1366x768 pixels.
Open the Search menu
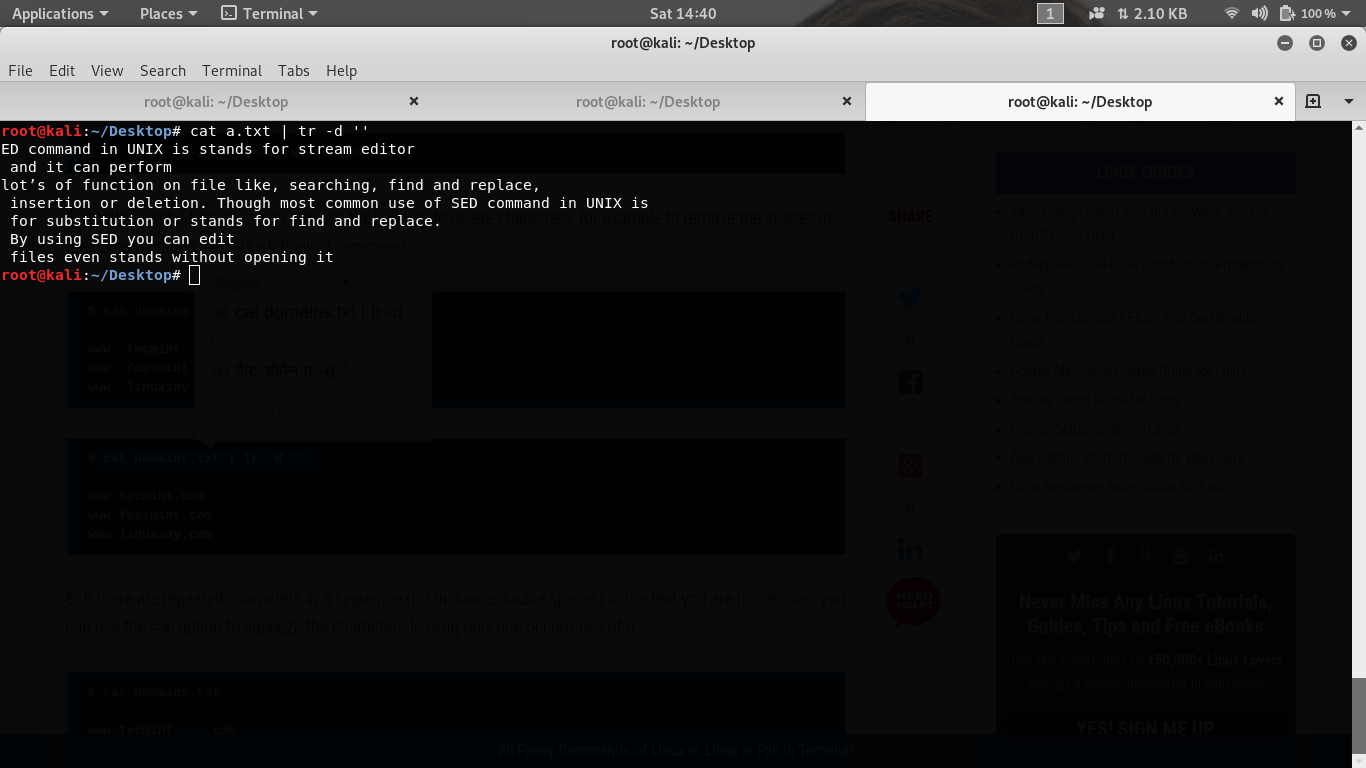pyautogui.click(x=163, y=70)
